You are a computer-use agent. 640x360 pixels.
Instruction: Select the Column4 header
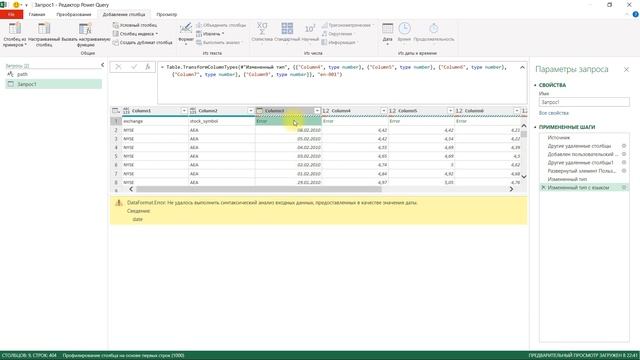tap(355, 111)
